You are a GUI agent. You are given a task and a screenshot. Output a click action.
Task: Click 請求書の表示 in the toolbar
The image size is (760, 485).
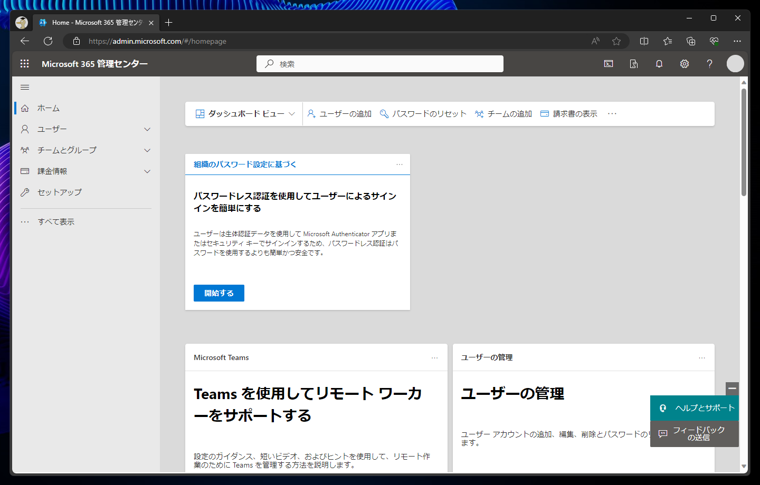569,114
